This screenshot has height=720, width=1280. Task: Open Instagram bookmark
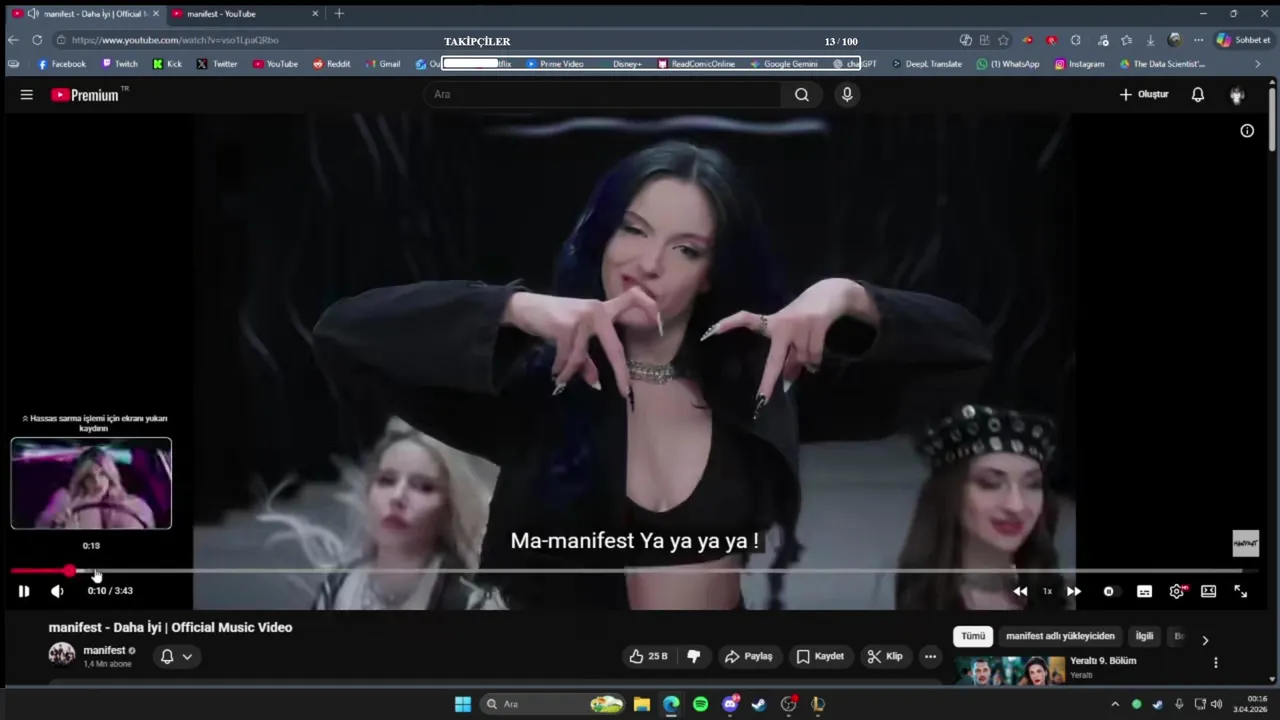[1080, 64]
